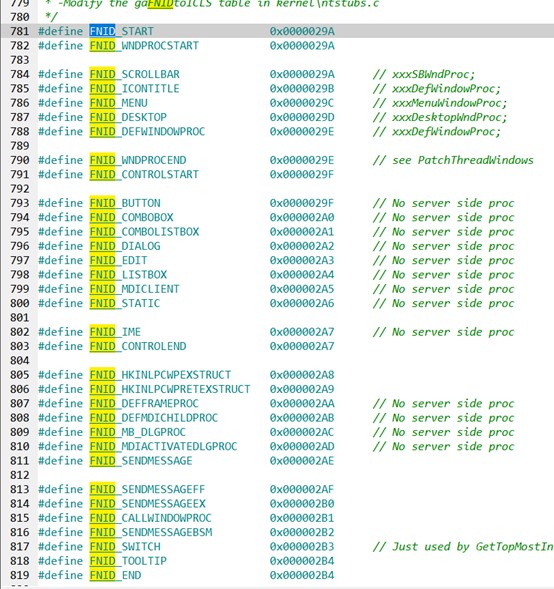The height and width of the screenshot is (589, 554).
Task: Click FNID_HKINLPCWPRETEXSTRUCT identifier
Action: point(170,389)
